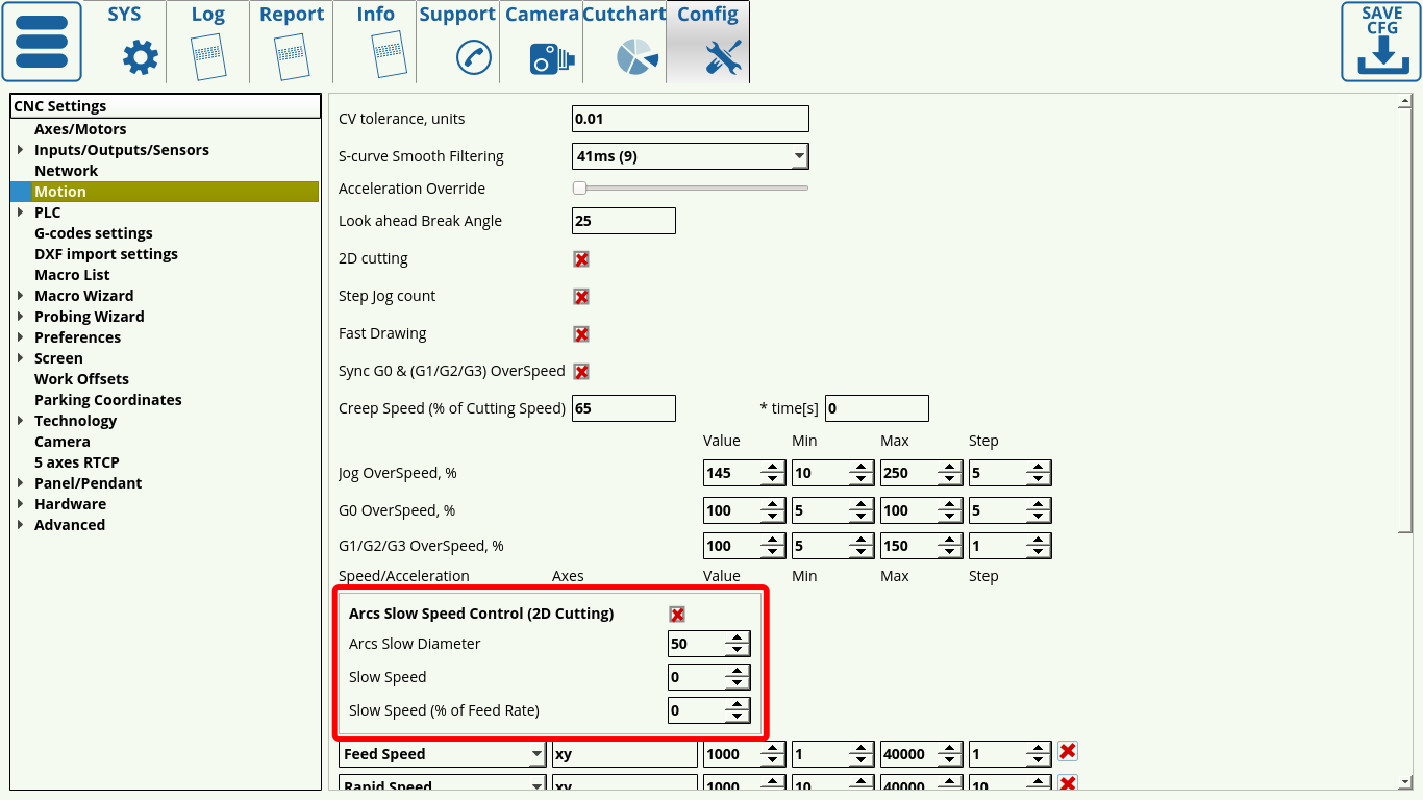Open the SYS gear tab

[x=139, y=57]
